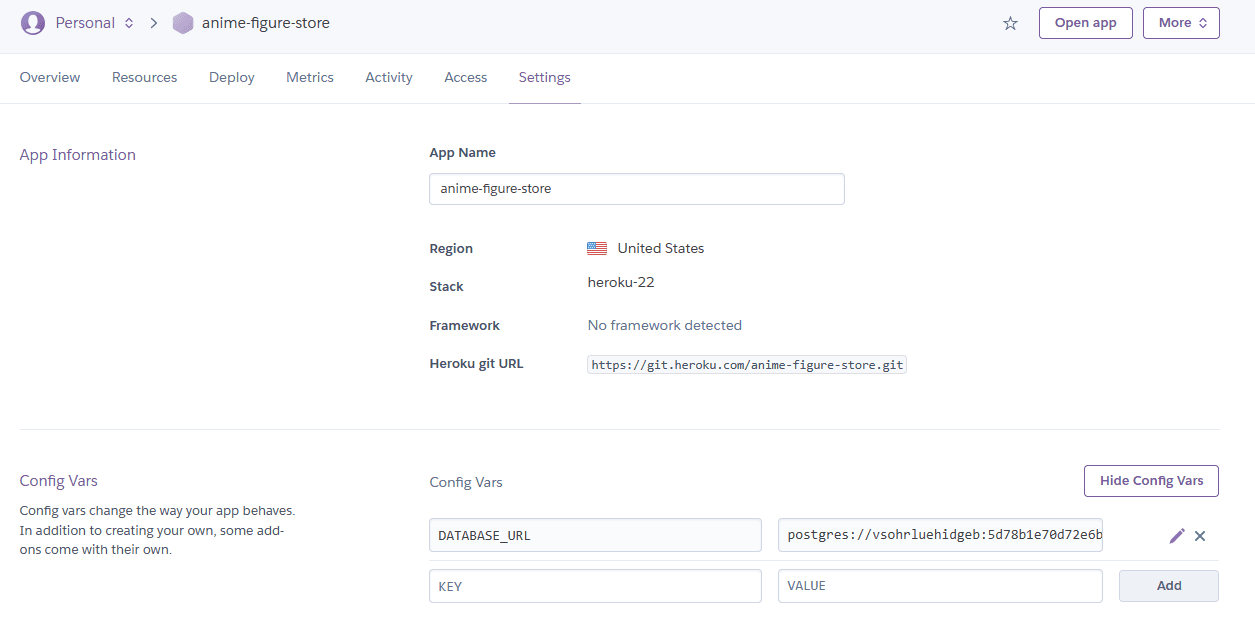Expand the More dropdown menu

1181,23
